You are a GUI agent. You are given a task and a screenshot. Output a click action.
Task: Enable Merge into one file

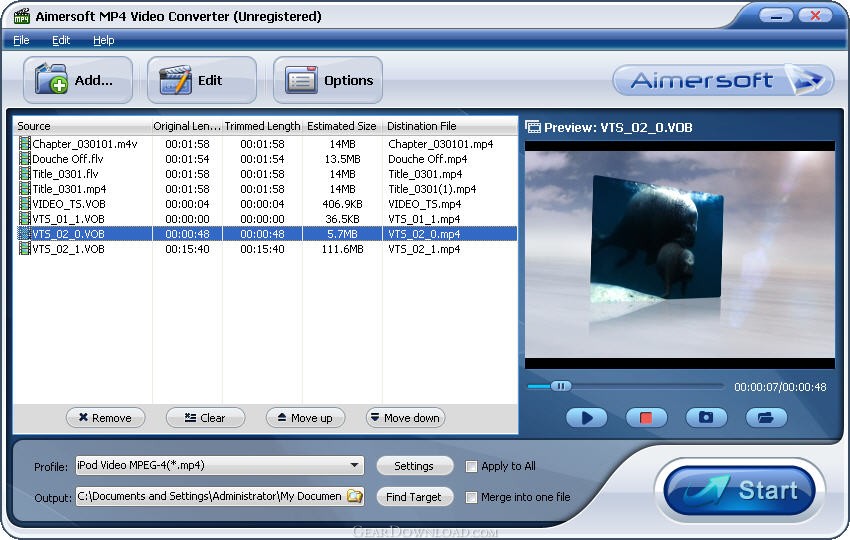click(472, 497)
